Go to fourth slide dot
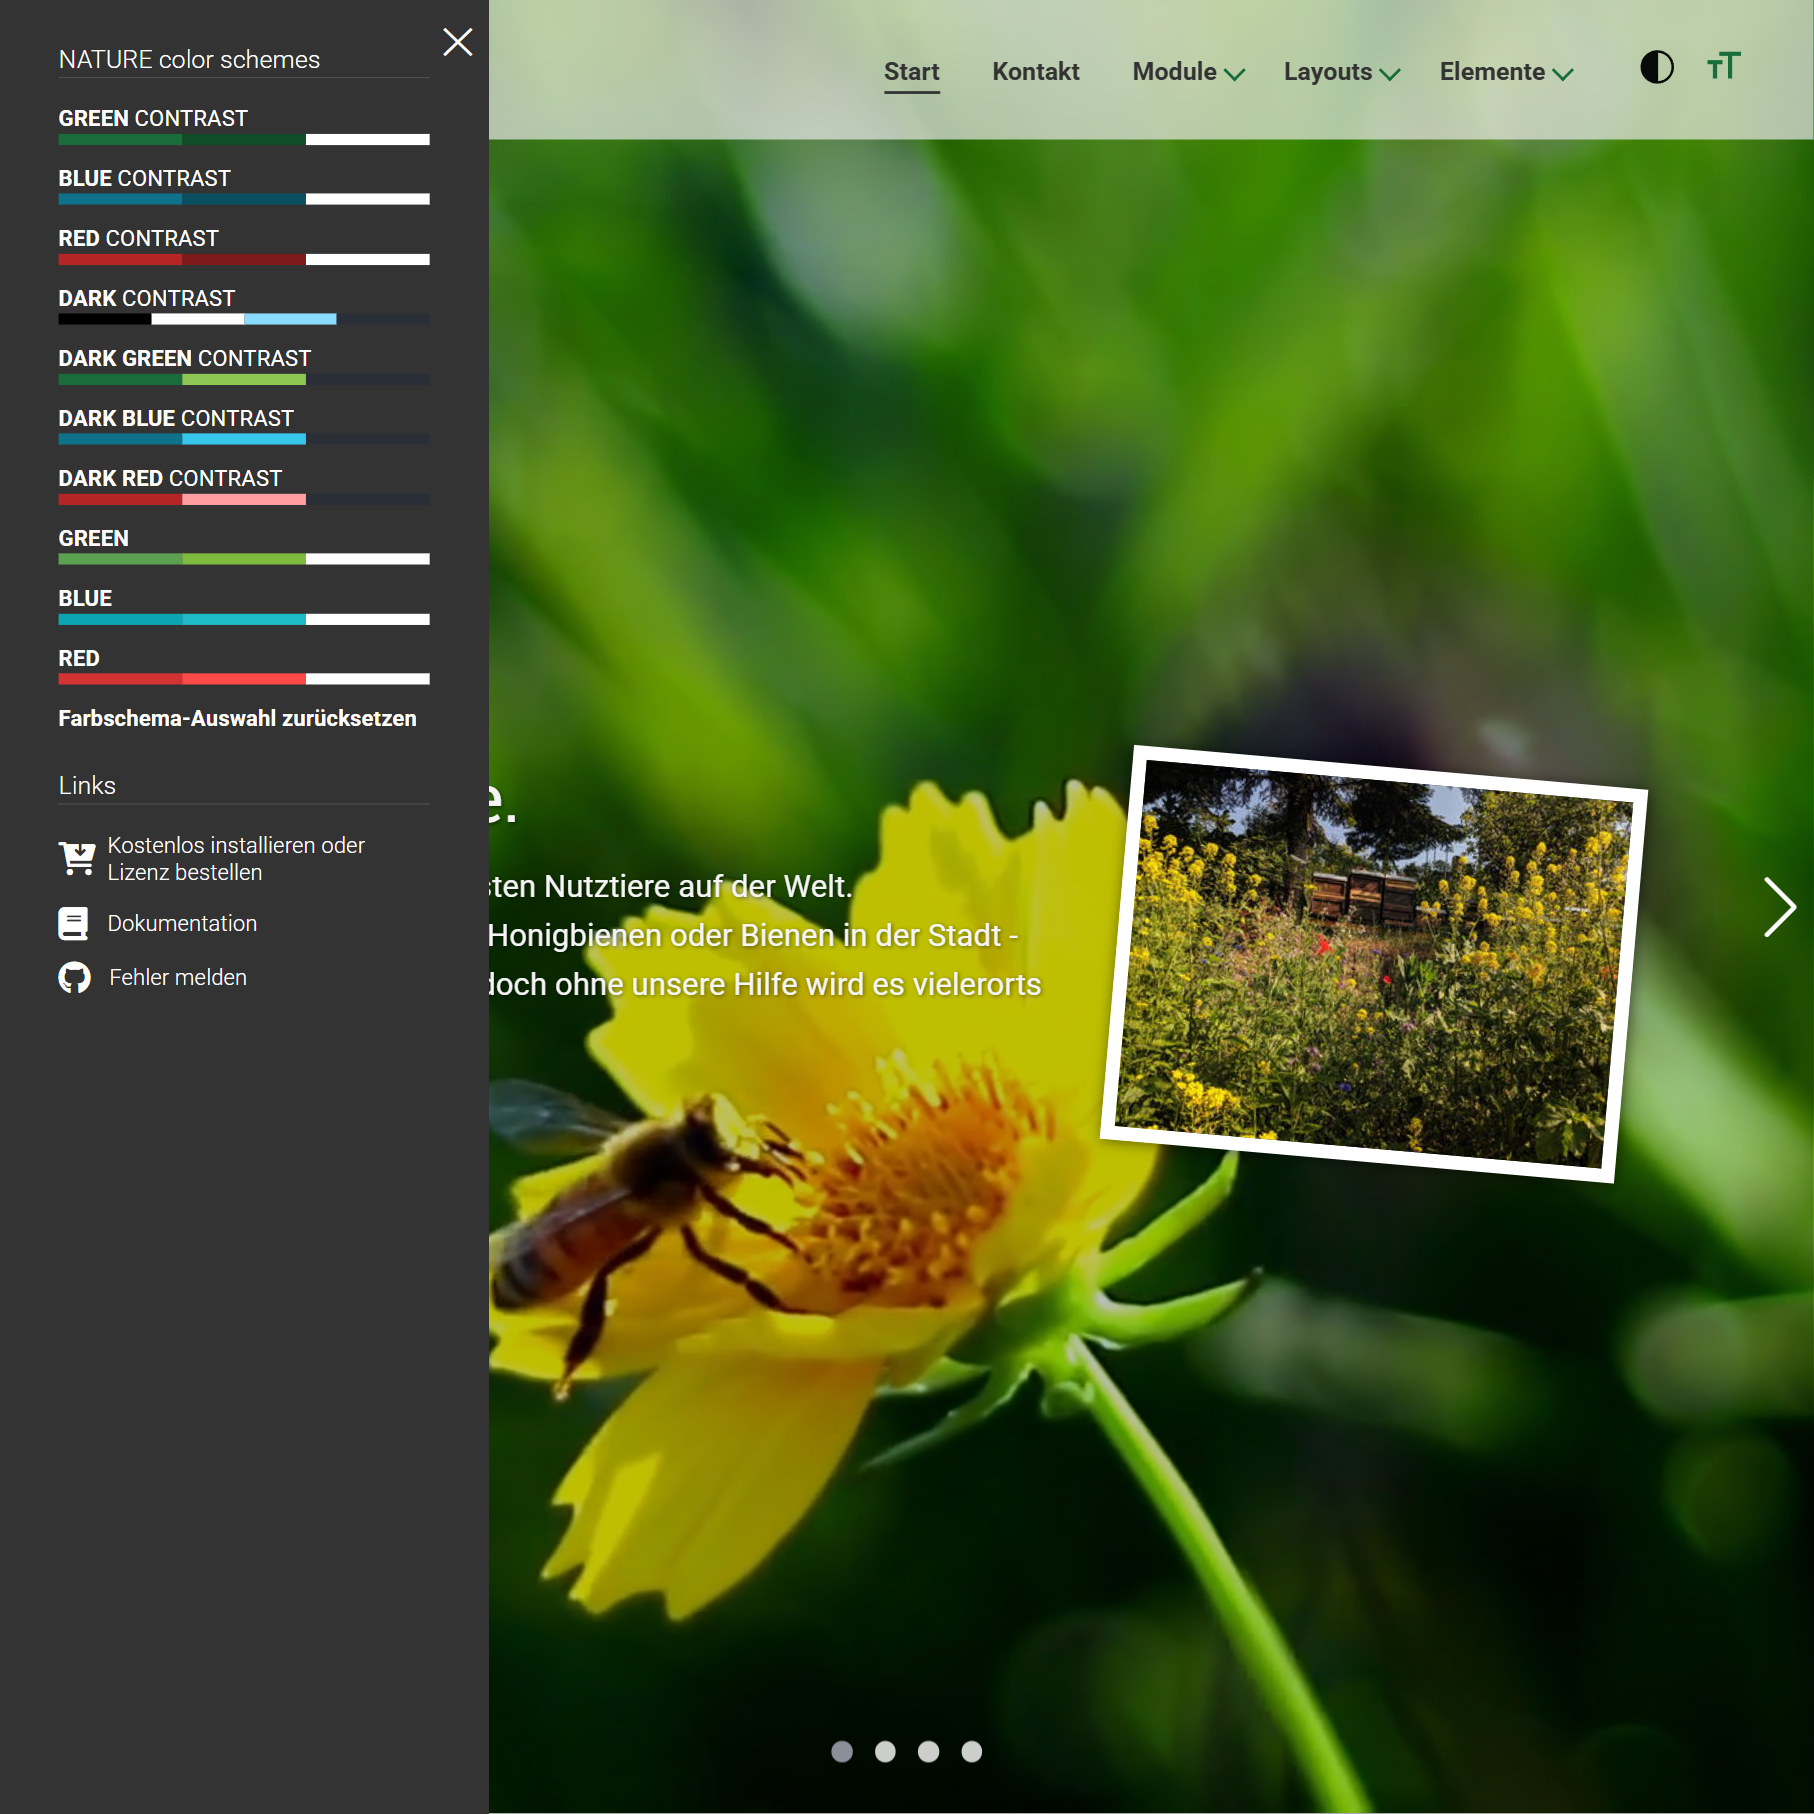Screen dimensions: 1814x1814 [971, 1751]
